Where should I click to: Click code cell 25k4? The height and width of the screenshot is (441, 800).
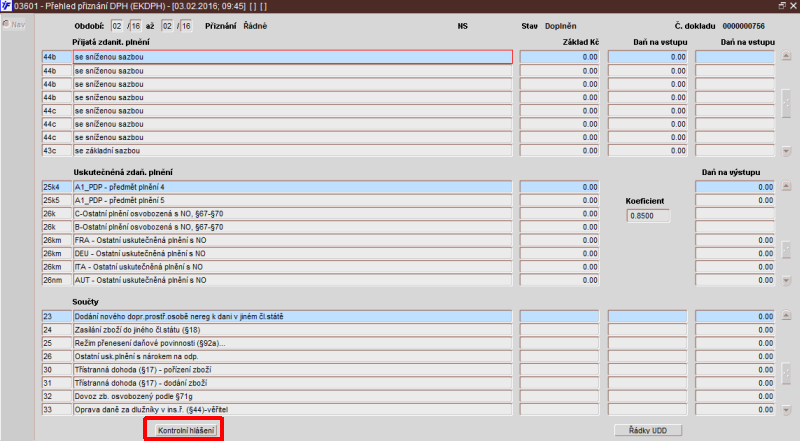[57, 187]
